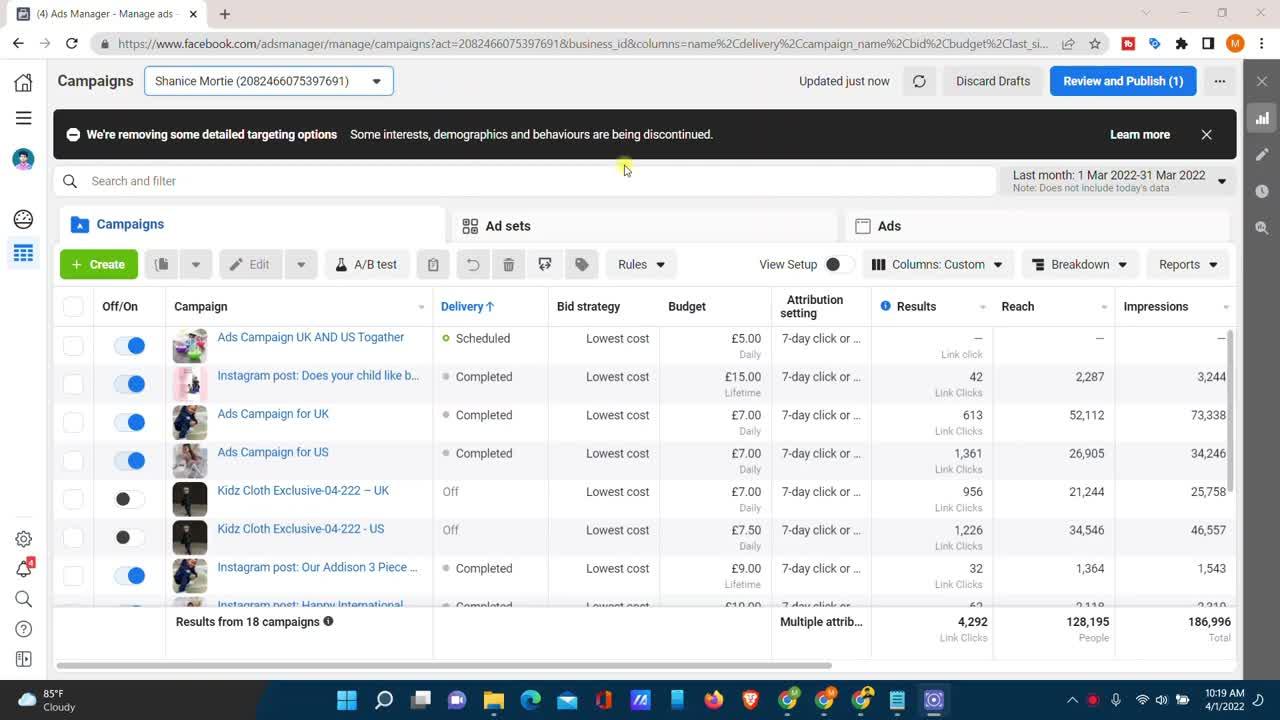This screenshot has height=720, width=1280.
Task: Click the Delete trash toolbar icon
Action: tap(508, 264)
